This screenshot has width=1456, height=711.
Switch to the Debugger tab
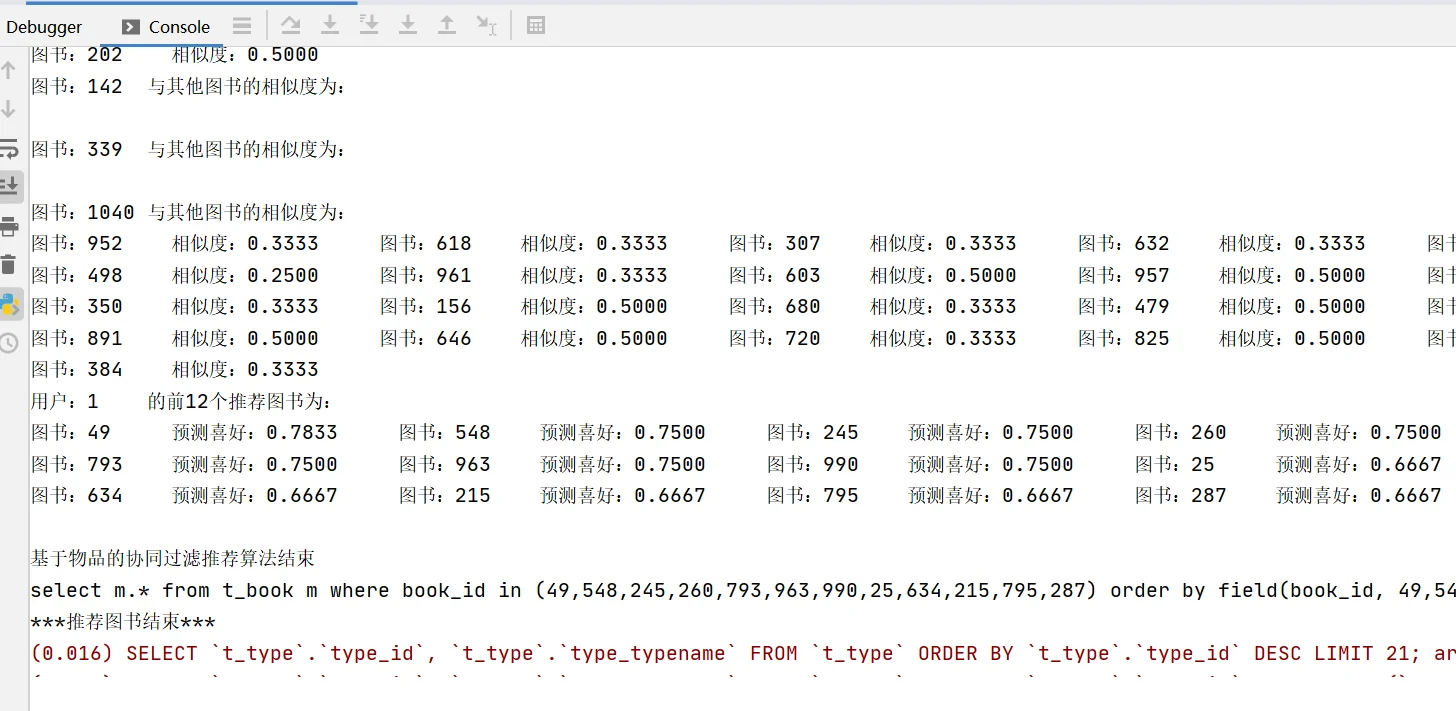pos(44,26)
